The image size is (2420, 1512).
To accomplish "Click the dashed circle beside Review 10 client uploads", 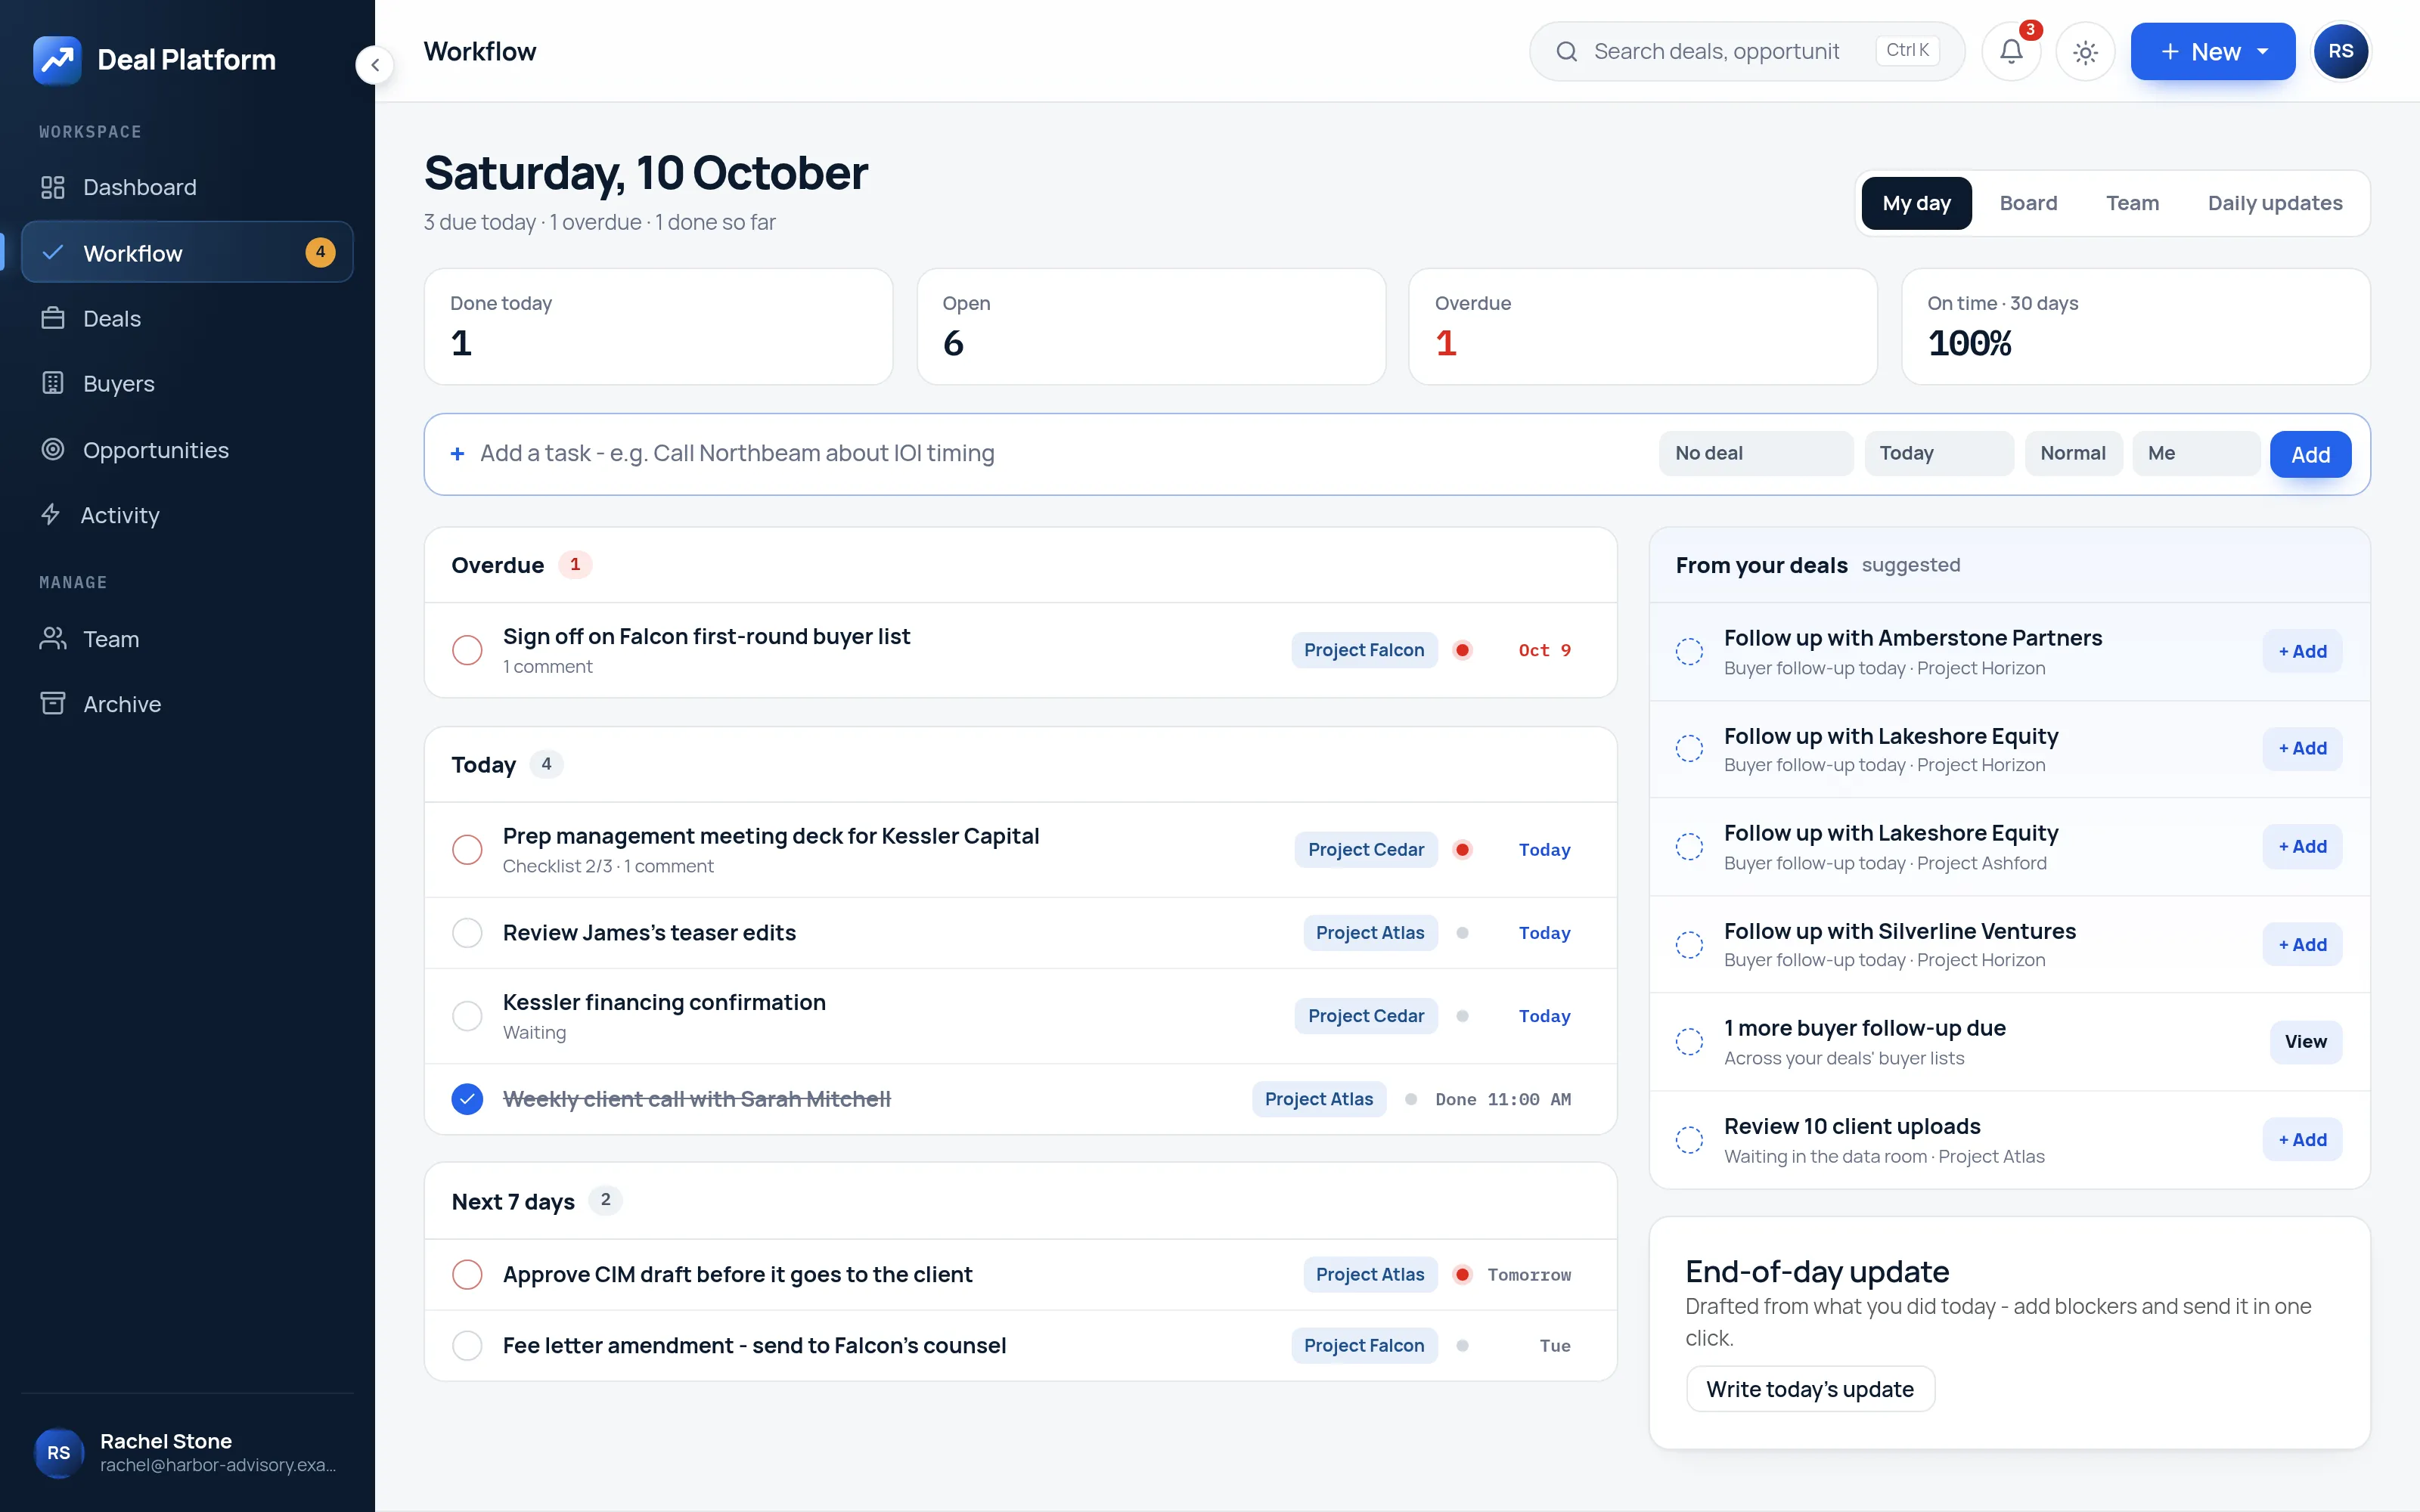I will [1689, 1140].
